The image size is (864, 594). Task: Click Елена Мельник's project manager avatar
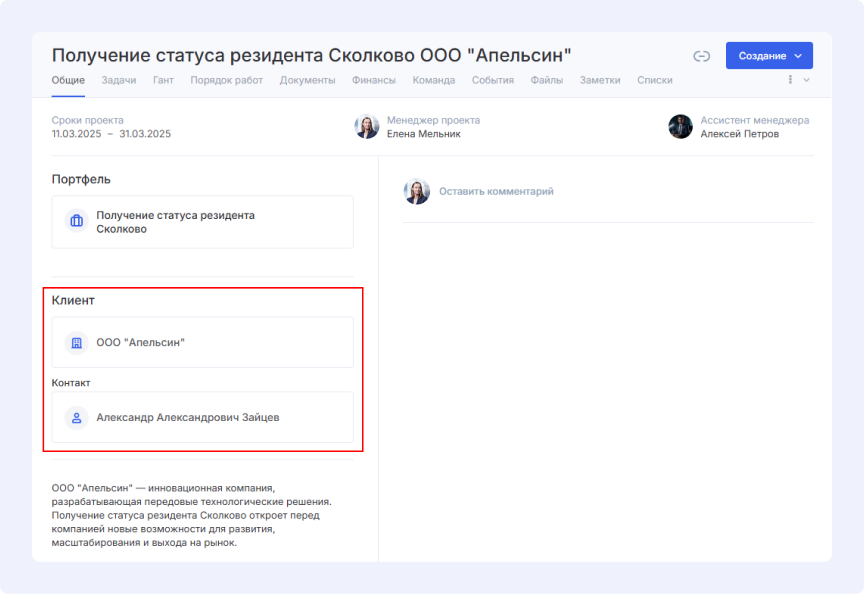(367, 127)
